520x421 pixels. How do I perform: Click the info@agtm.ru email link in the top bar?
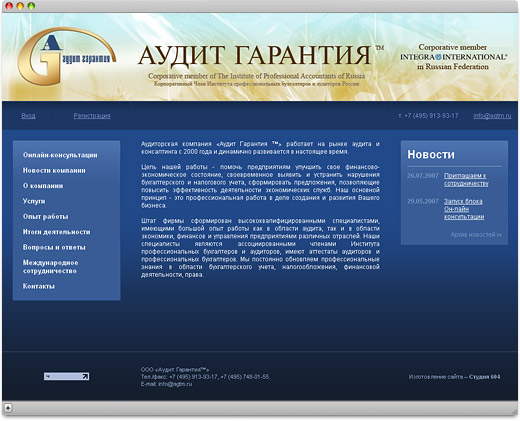(x=492, y=116)
